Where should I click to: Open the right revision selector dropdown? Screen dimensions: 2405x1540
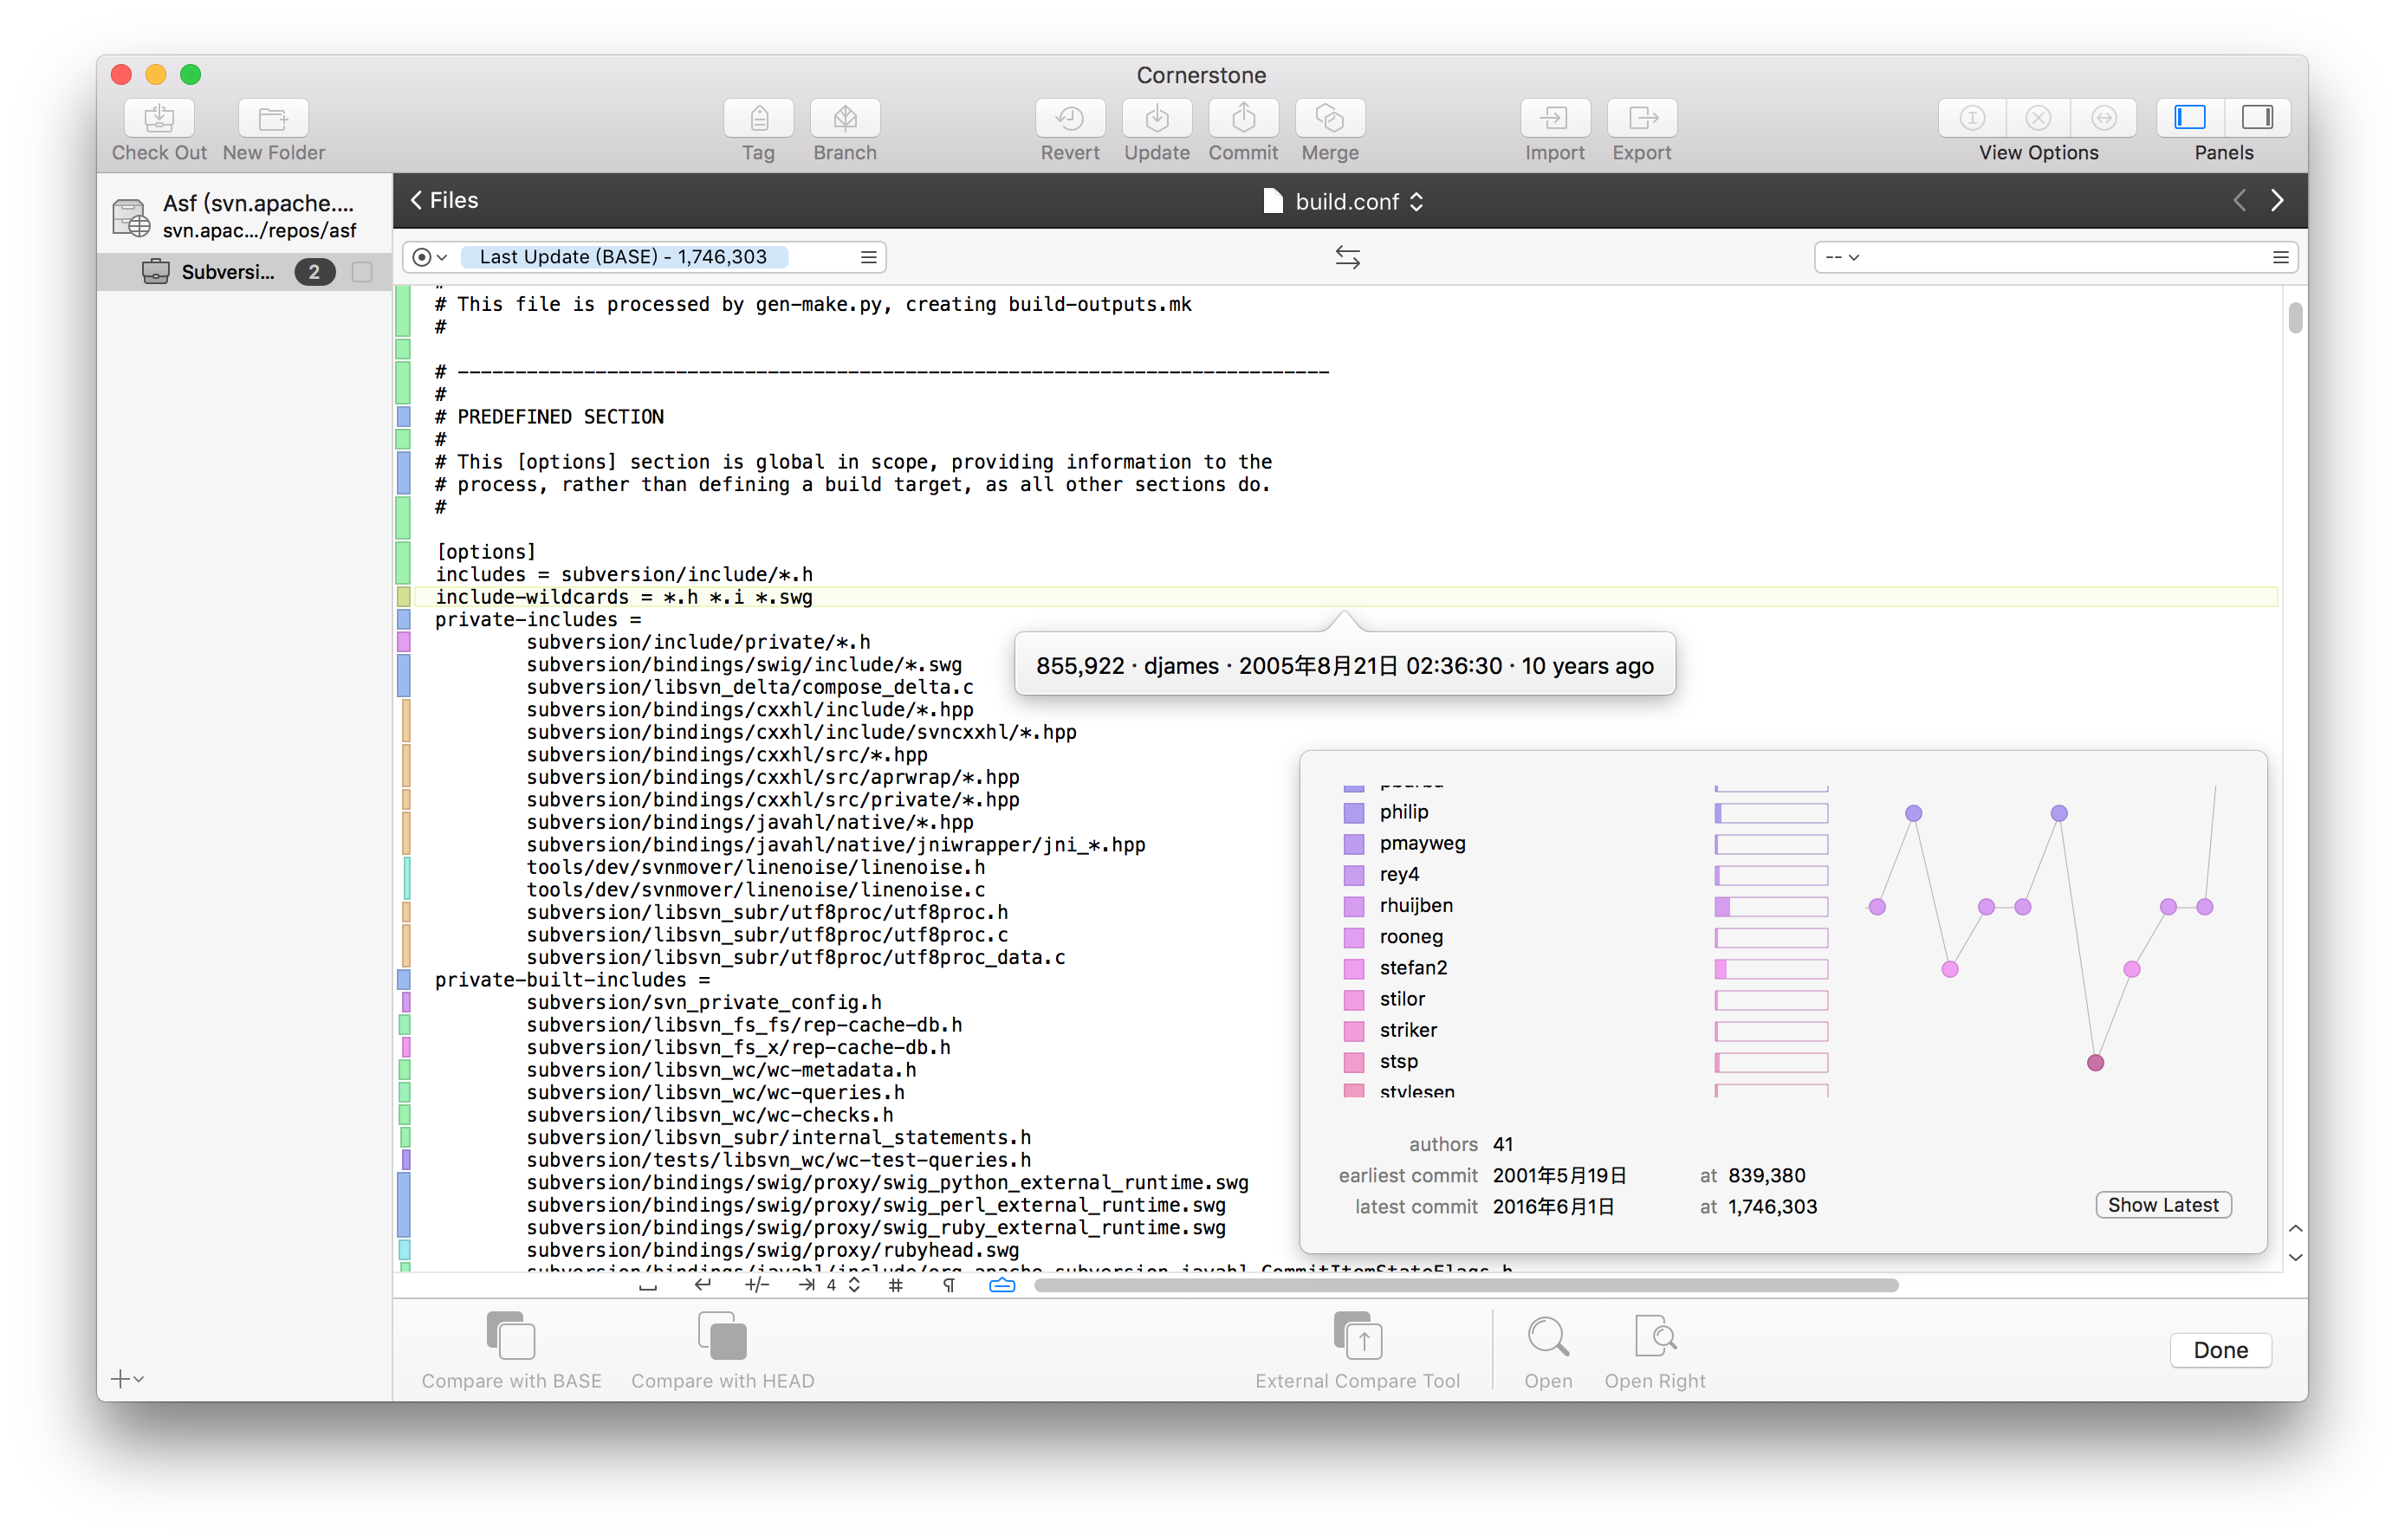click(1842, 257)
